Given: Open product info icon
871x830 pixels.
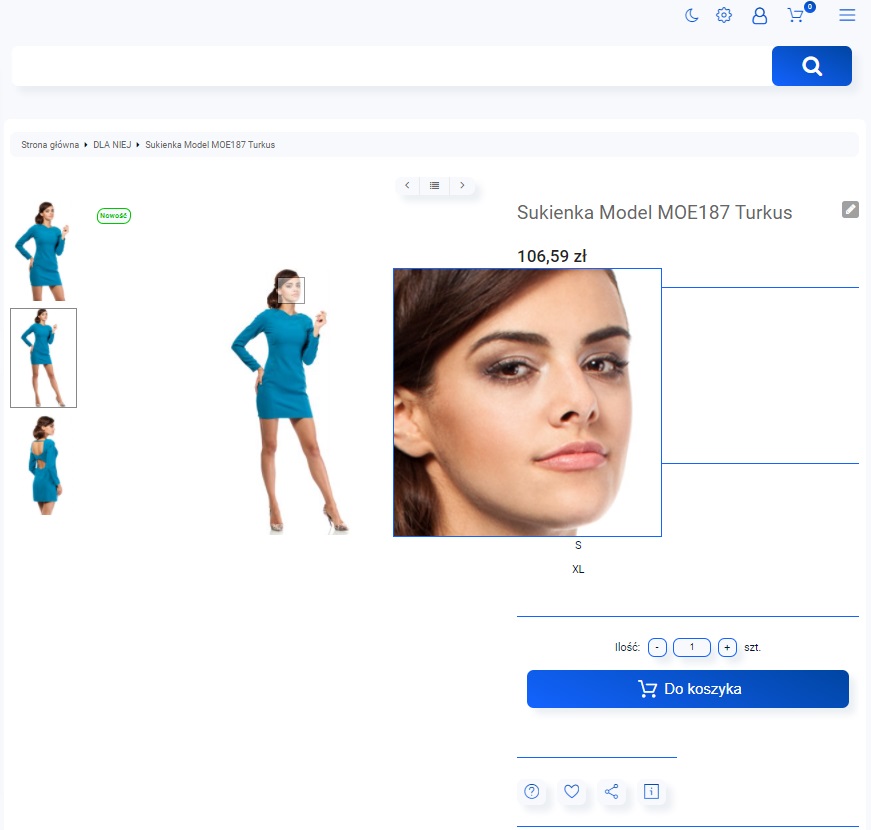Looking at the screenshot, I should [651, 791].
